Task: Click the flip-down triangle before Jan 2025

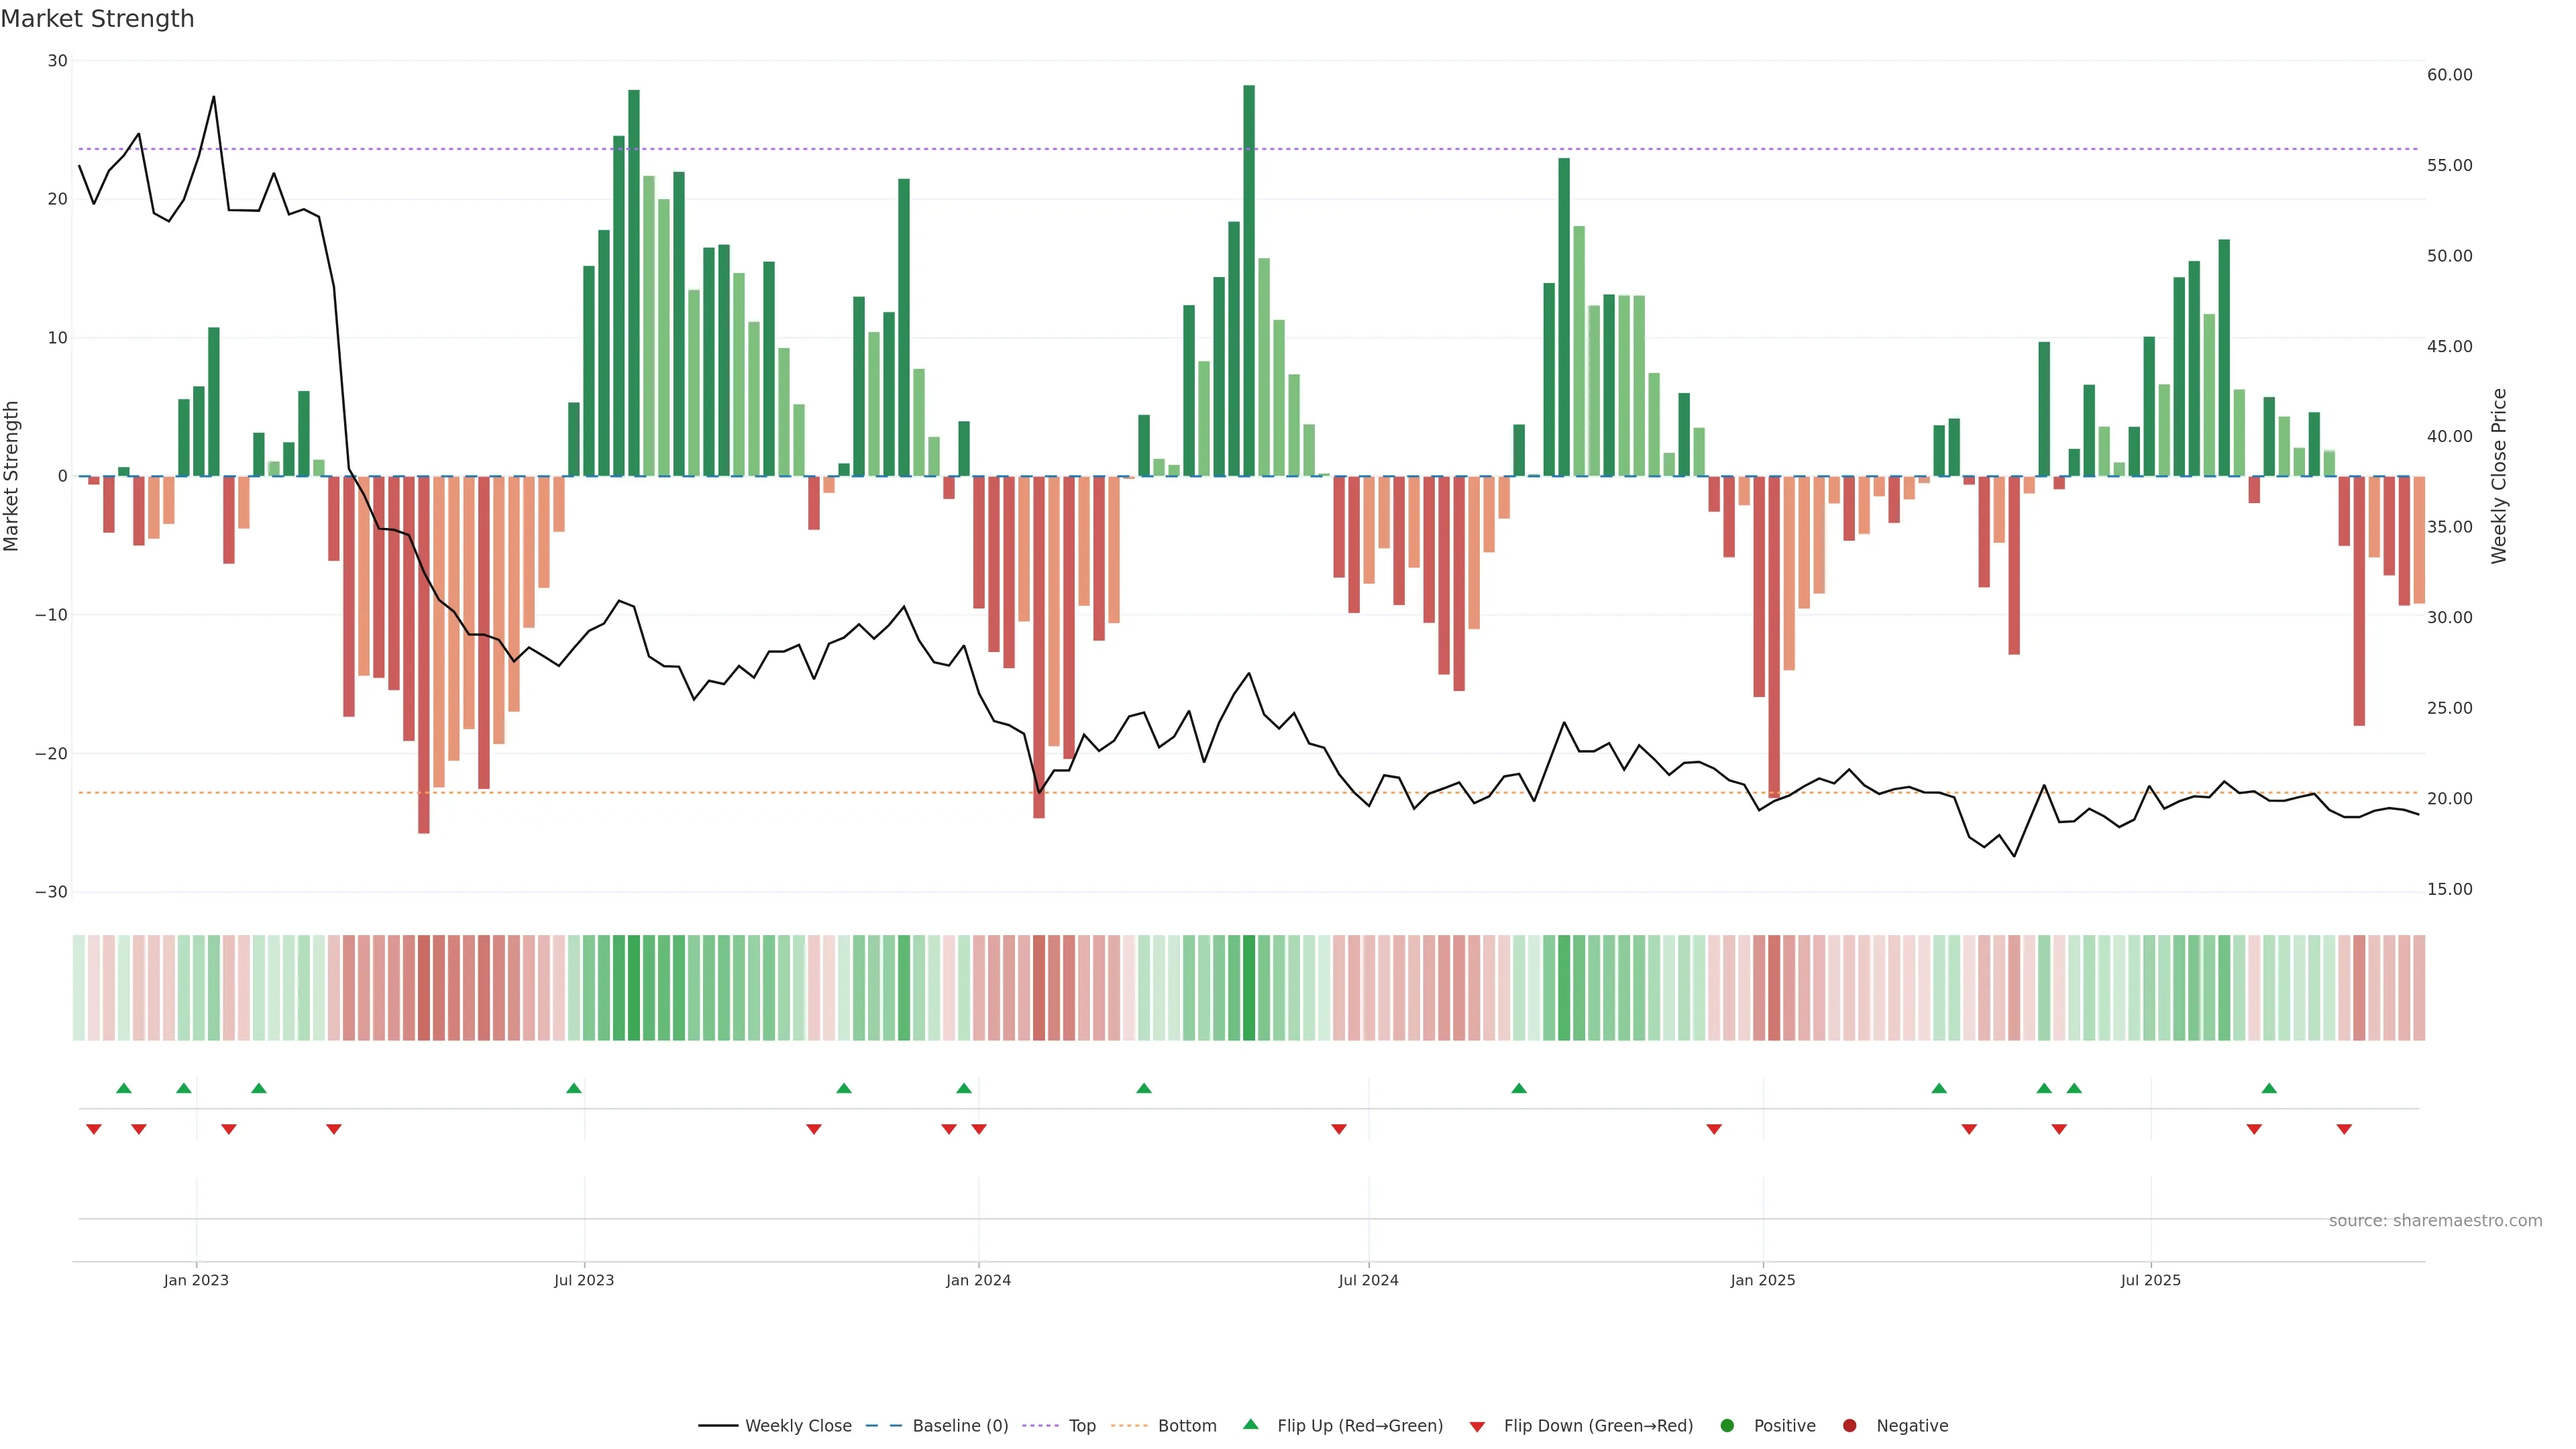Action: click(x=1714, y=1129)
